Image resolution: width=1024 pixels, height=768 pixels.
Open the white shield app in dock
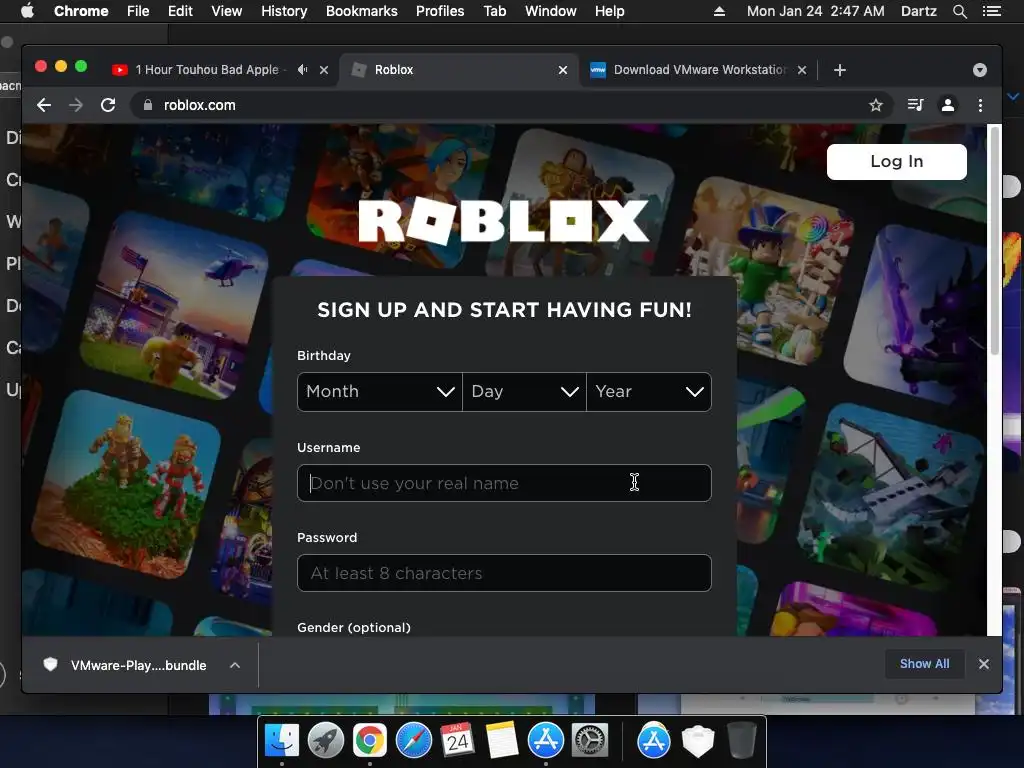point(697,741)
